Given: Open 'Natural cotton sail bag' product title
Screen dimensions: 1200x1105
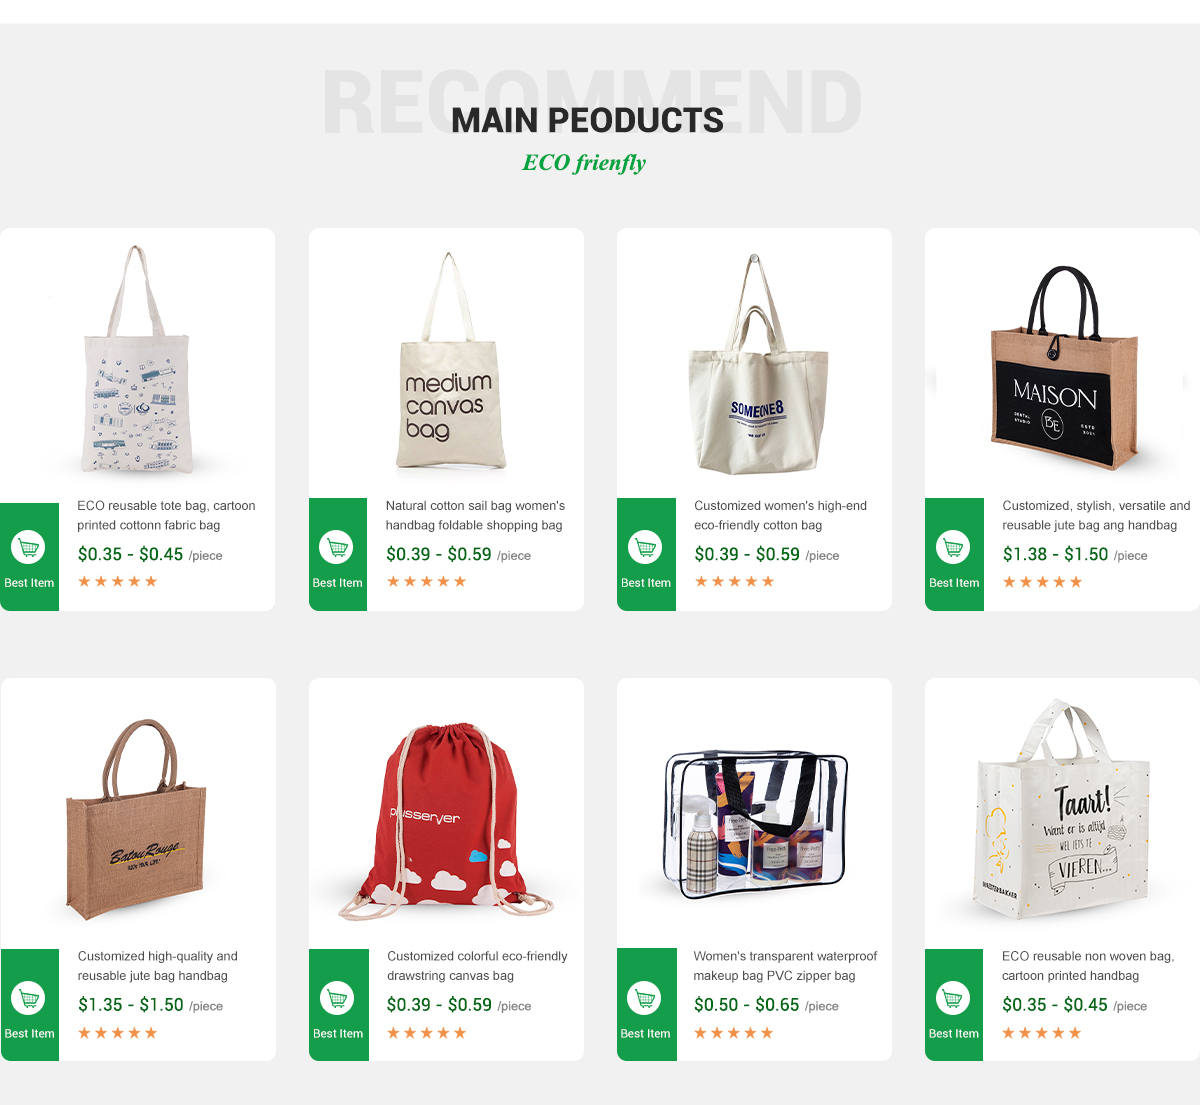Looking at the screenshot, I should [x=475, y=515].
